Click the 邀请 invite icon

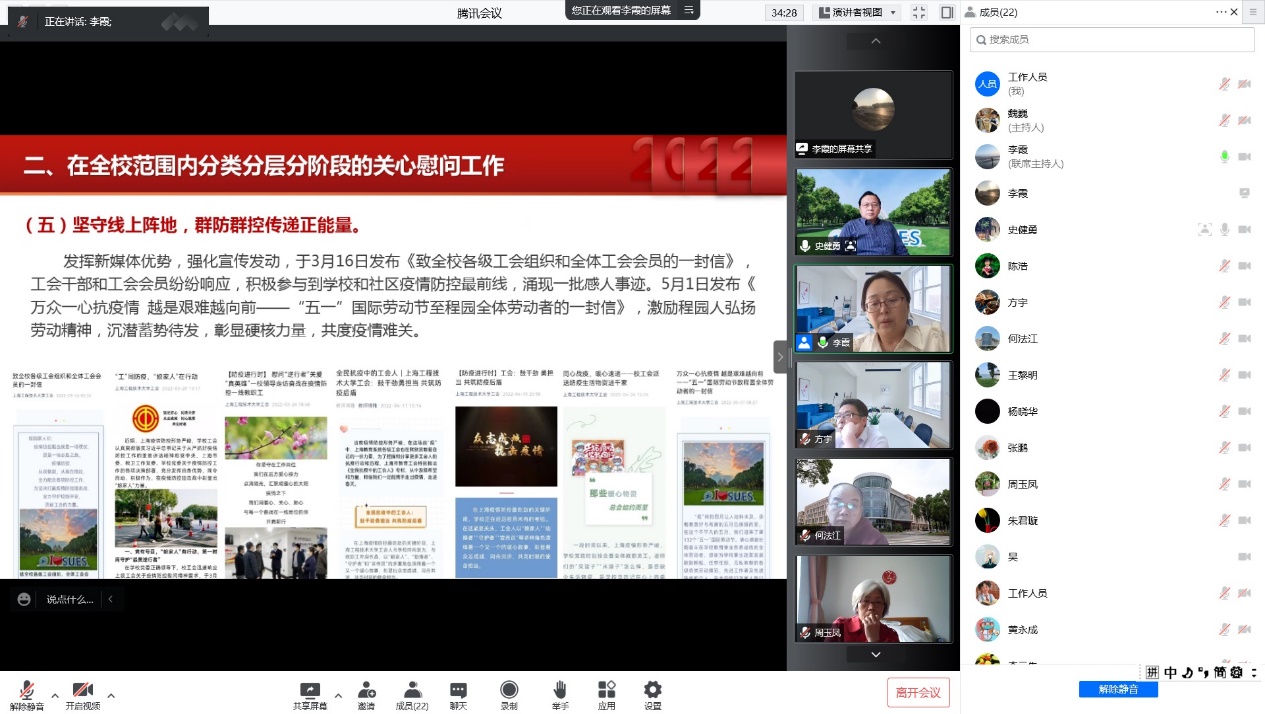pyautogui.click(x=366, y=691)
